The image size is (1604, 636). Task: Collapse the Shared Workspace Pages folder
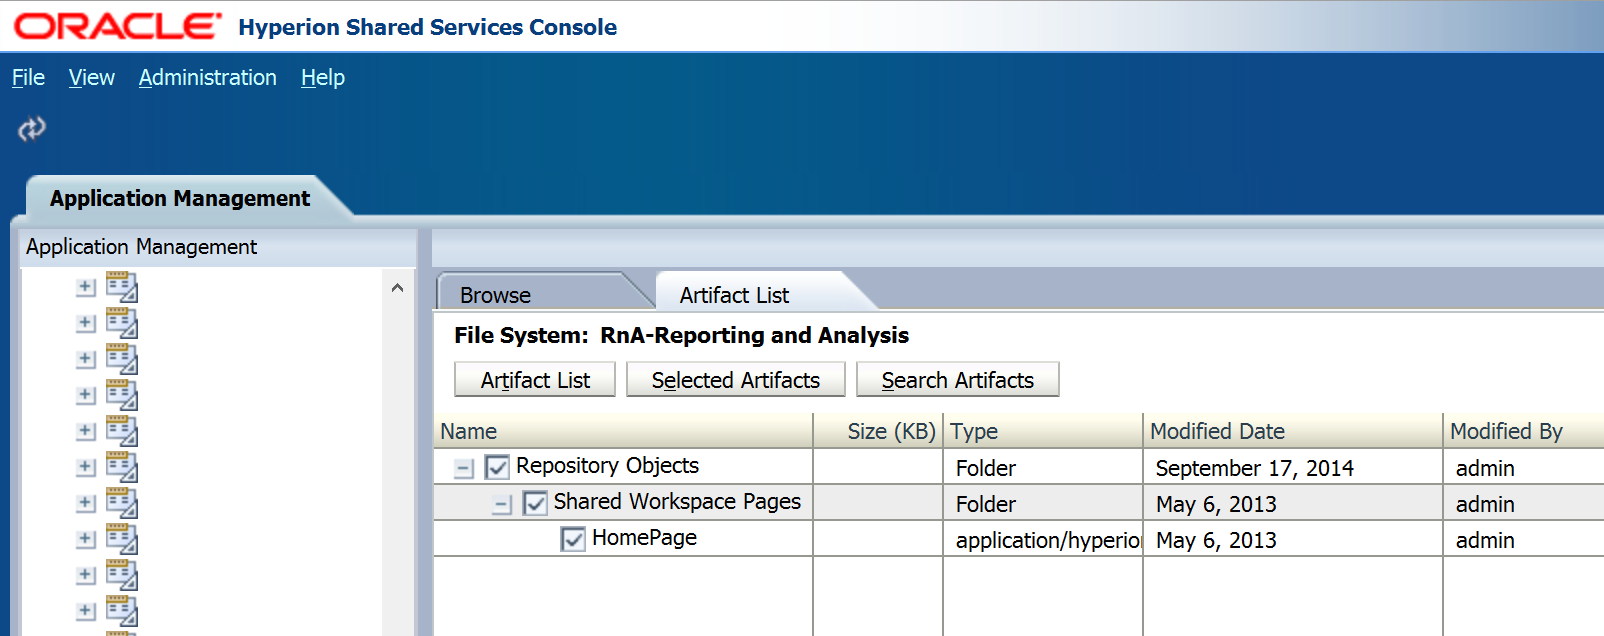pyautogui.click(x=502, y=504)
